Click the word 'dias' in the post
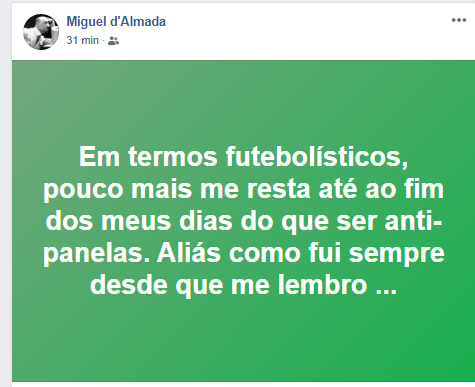 pos(206,221)
